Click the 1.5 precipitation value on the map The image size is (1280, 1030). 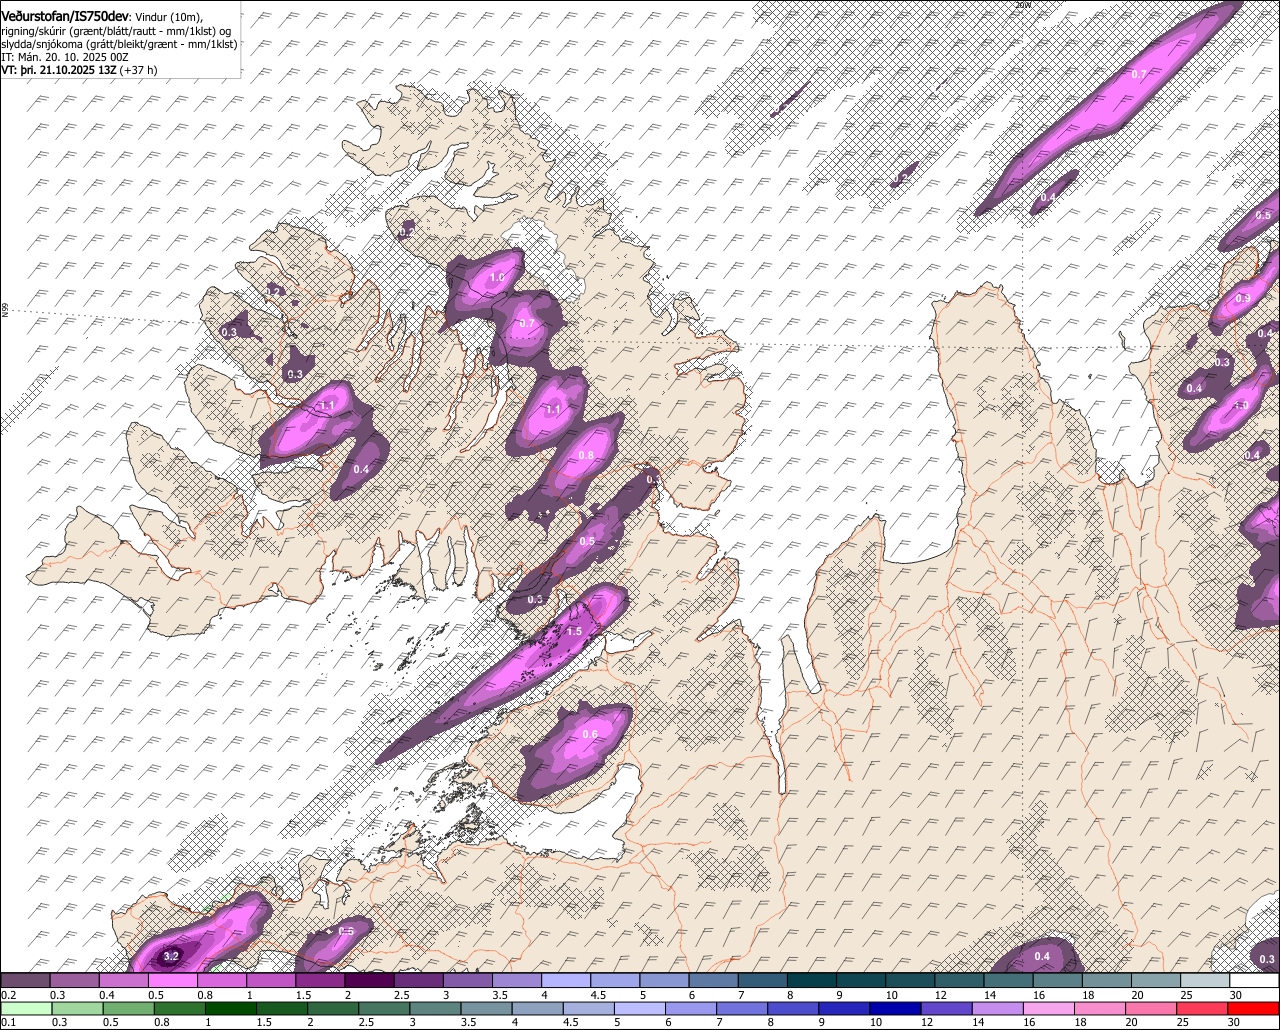point(574,632)
